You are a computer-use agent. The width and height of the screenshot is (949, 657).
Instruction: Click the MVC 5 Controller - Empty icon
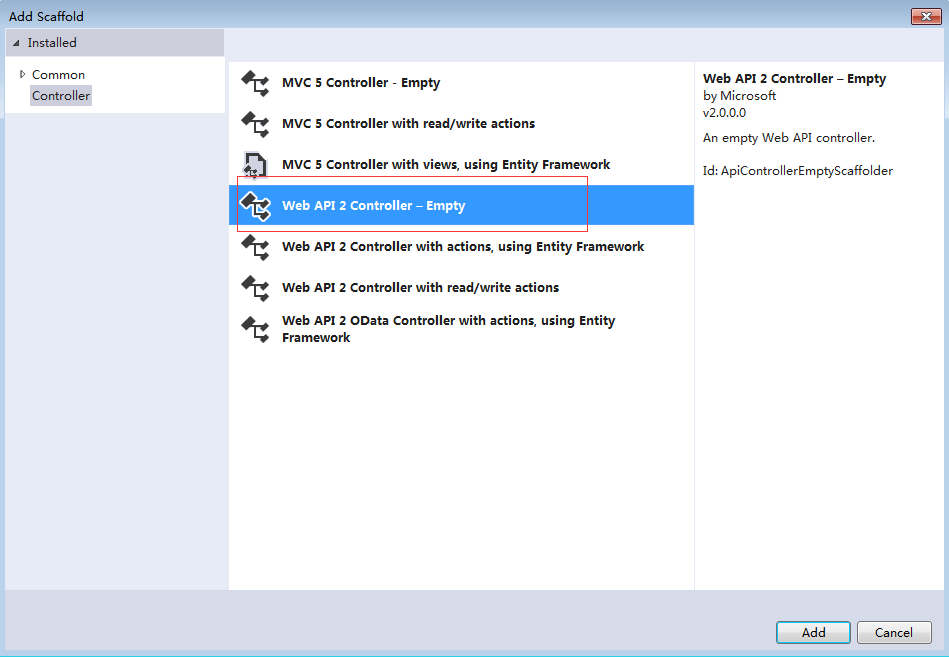pos(255,83)
